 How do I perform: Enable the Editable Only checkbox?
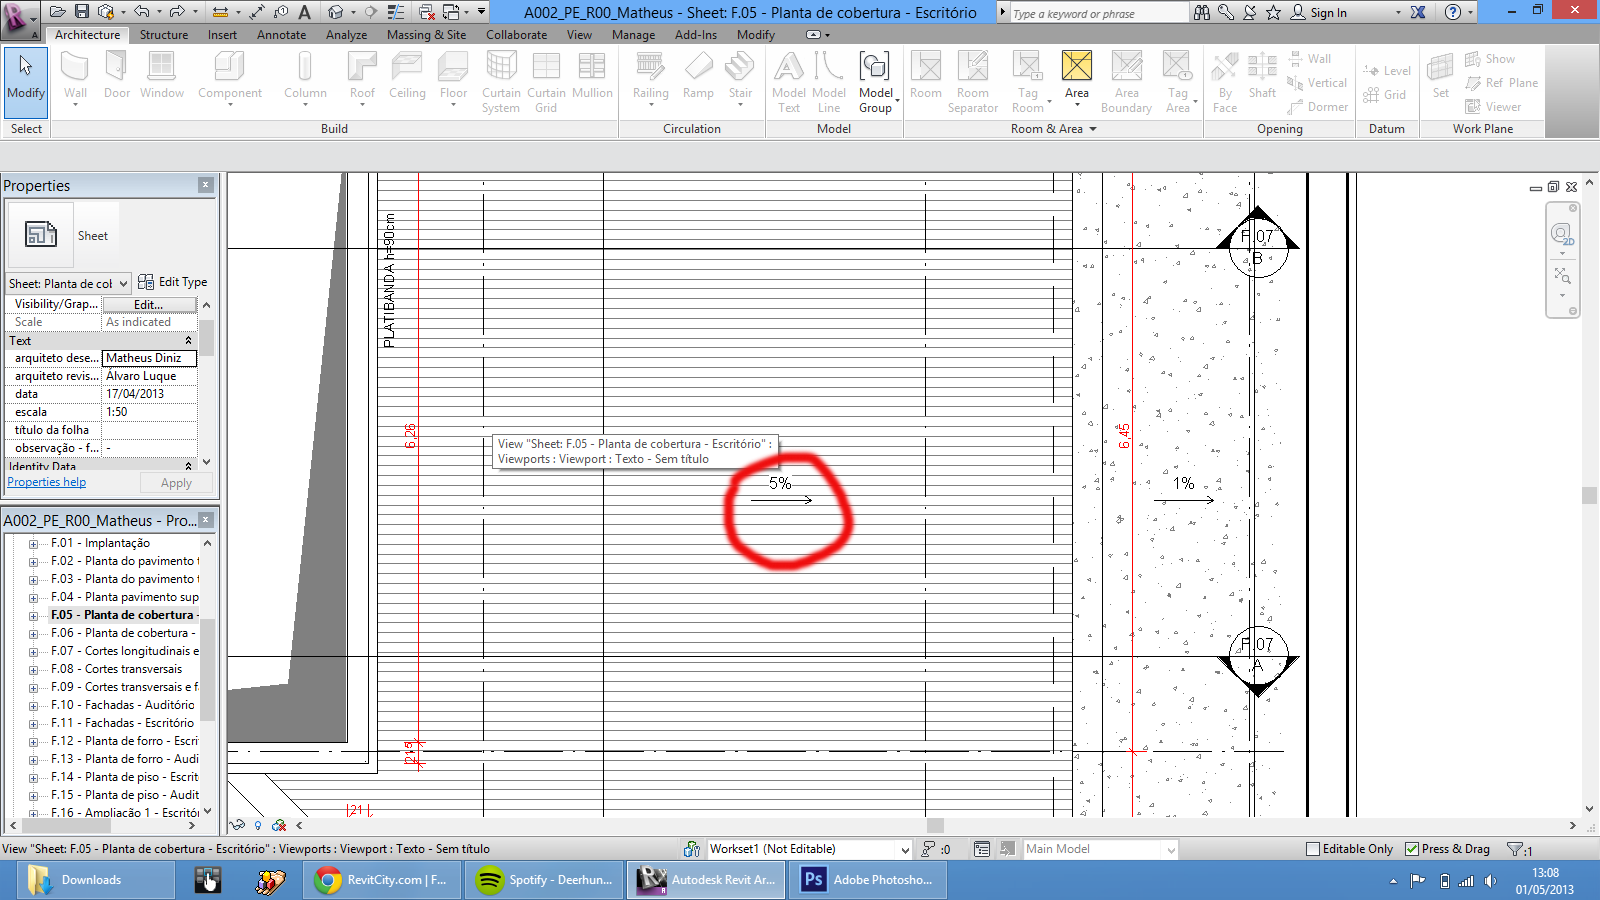tap(1312, 848)
